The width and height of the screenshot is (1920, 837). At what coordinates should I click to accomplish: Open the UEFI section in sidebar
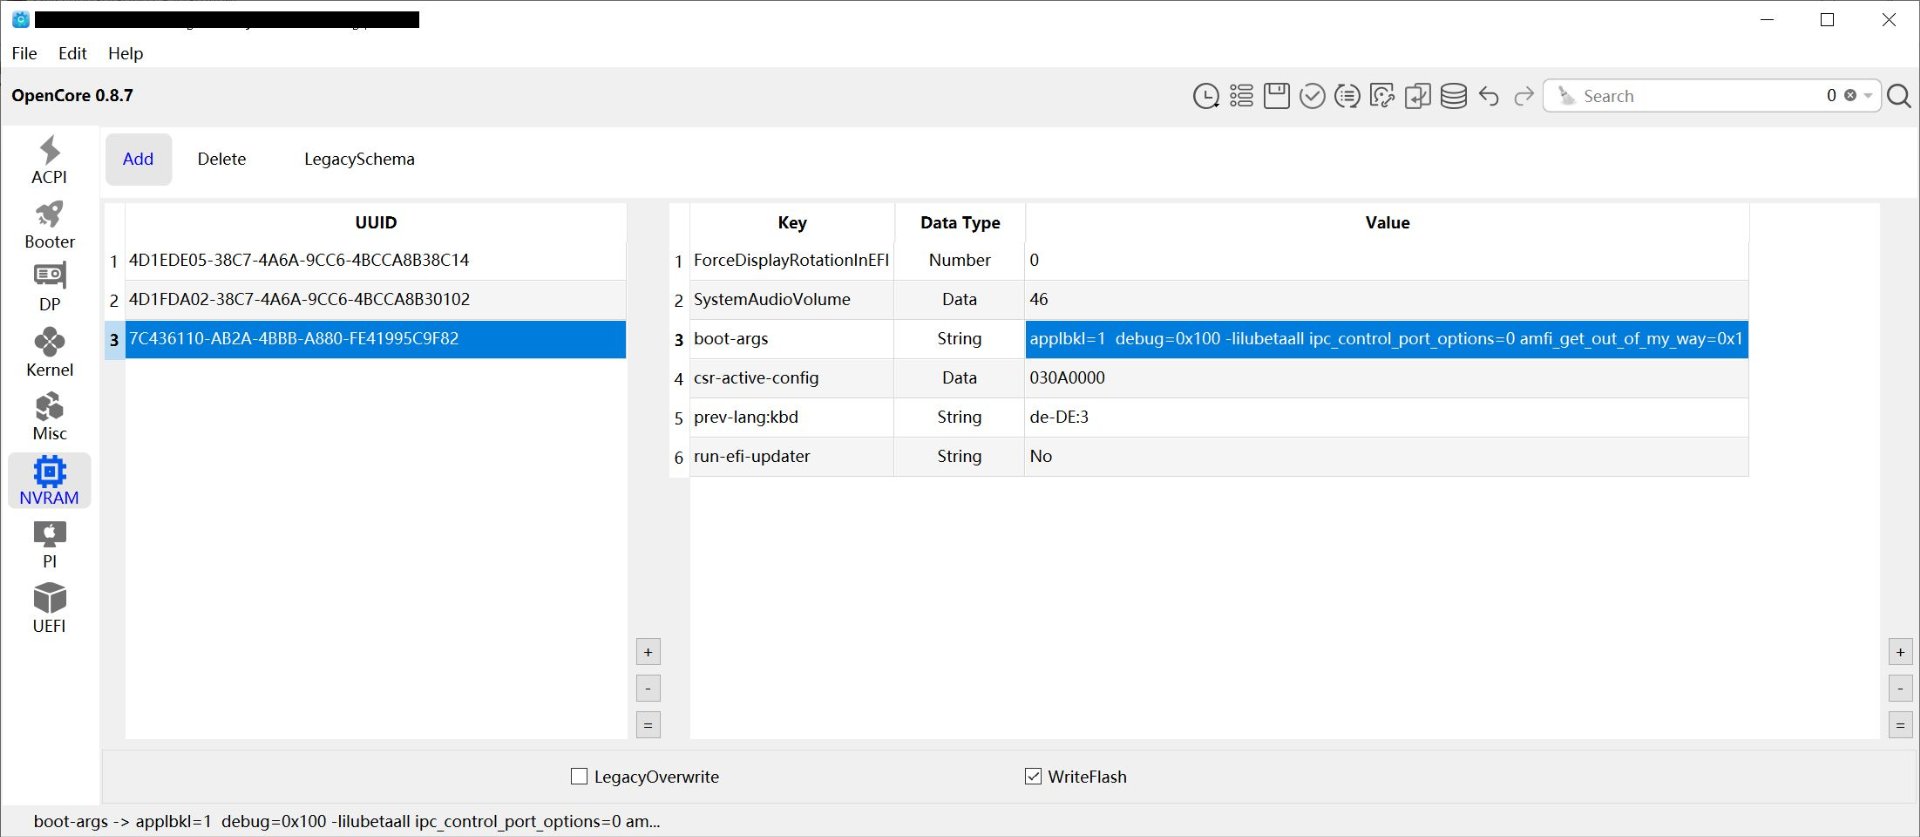(x=49, y=609)
